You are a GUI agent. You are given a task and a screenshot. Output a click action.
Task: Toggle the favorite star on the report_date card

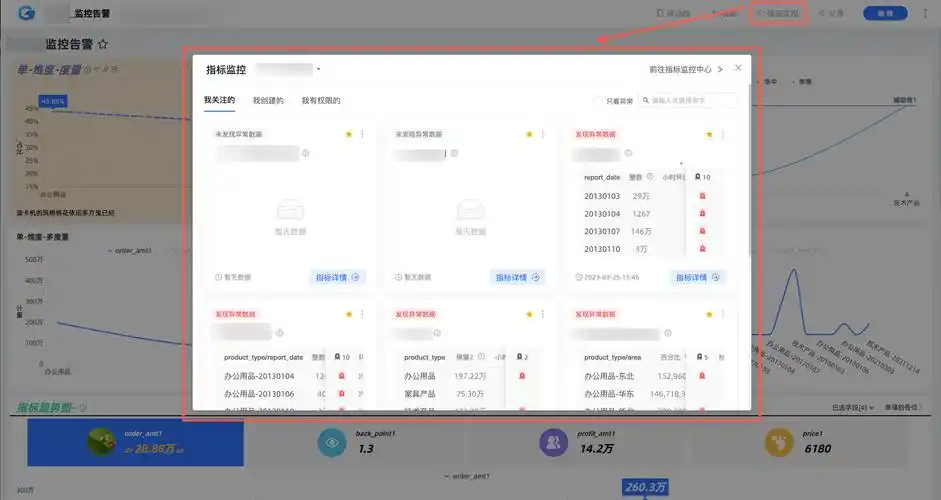(709, 134)
